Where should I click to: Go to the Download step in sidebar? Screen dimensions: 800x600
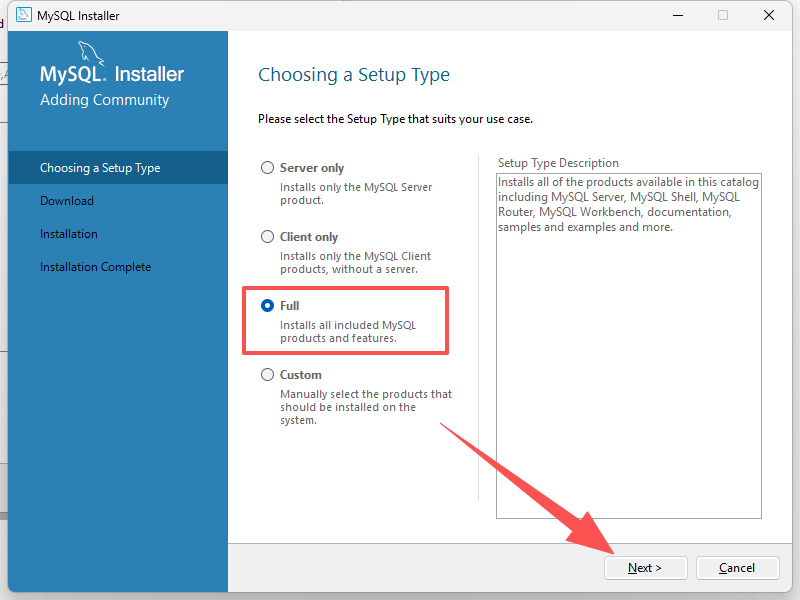67,201
